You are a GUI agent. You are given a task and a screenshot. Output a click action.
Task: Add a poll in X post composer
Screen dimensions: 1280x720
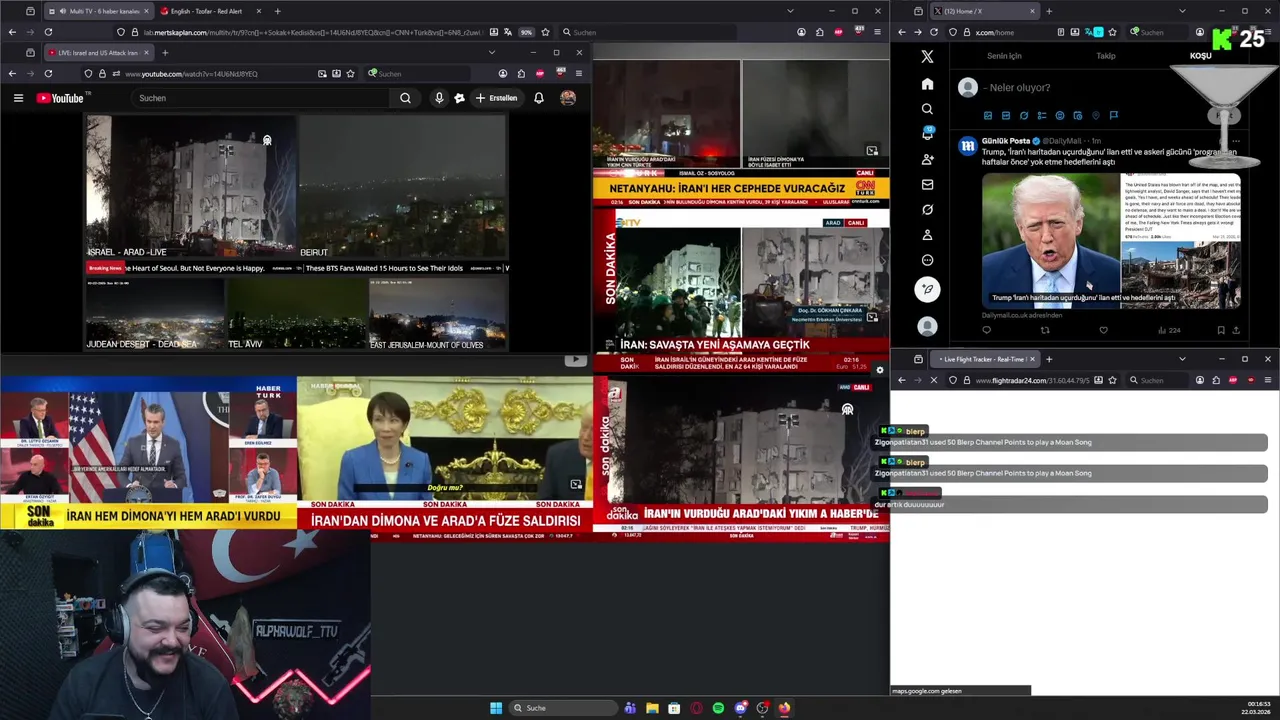pos(1042,116)
